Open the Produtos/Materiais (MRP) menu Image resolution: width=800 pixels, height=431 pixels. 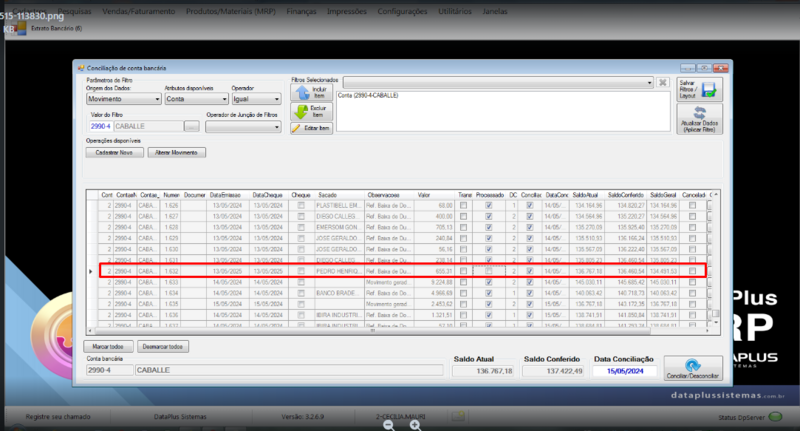coord(231,11)
